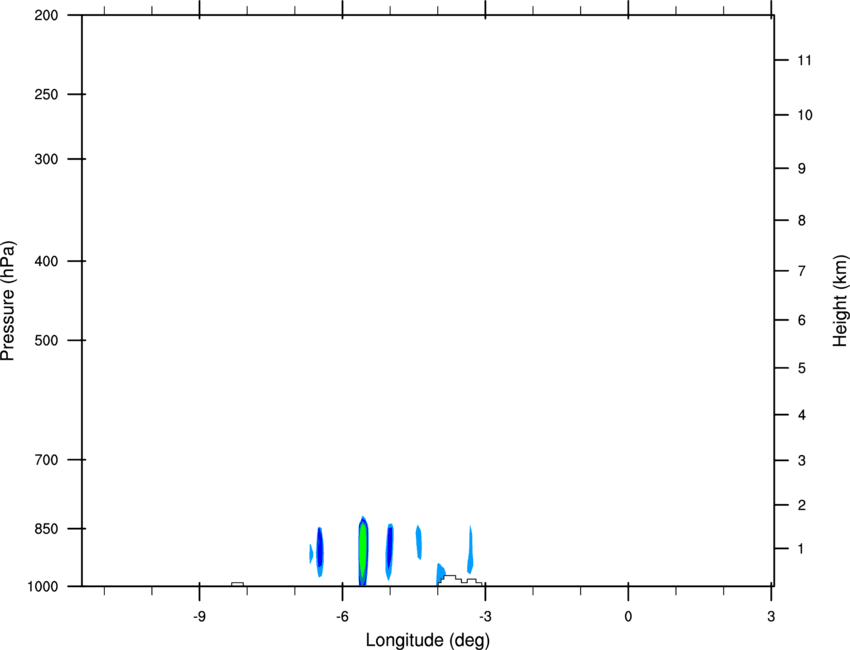The width and height of the screenshot is (850, 650).
Task: Click the dark blue contour near -5 longitude
Action: coord(389,548)
